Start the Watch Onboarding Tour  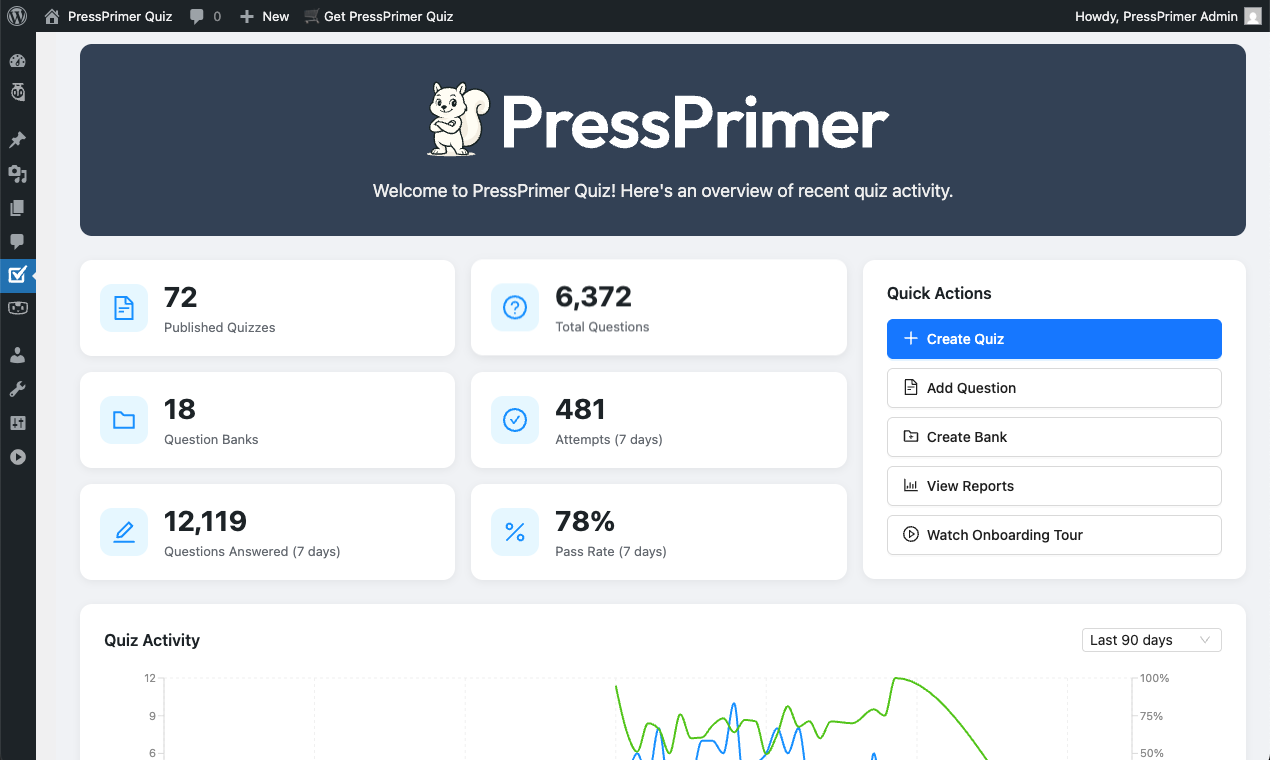click(x=1053, y=535)
